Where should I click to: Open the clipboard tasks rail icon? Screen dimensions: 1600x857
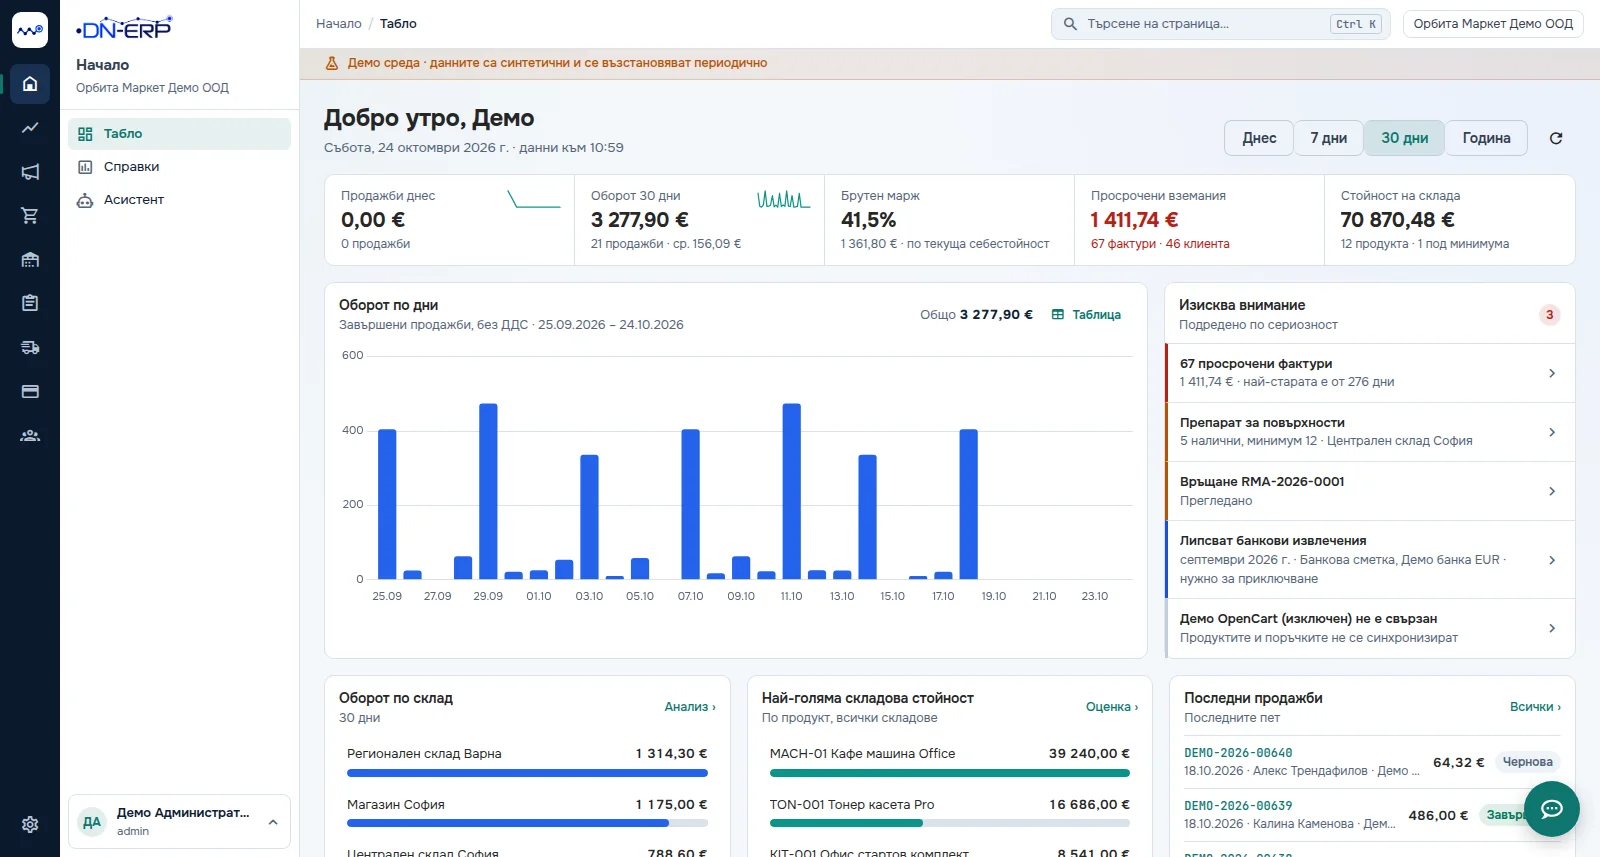tap(30, 303)
